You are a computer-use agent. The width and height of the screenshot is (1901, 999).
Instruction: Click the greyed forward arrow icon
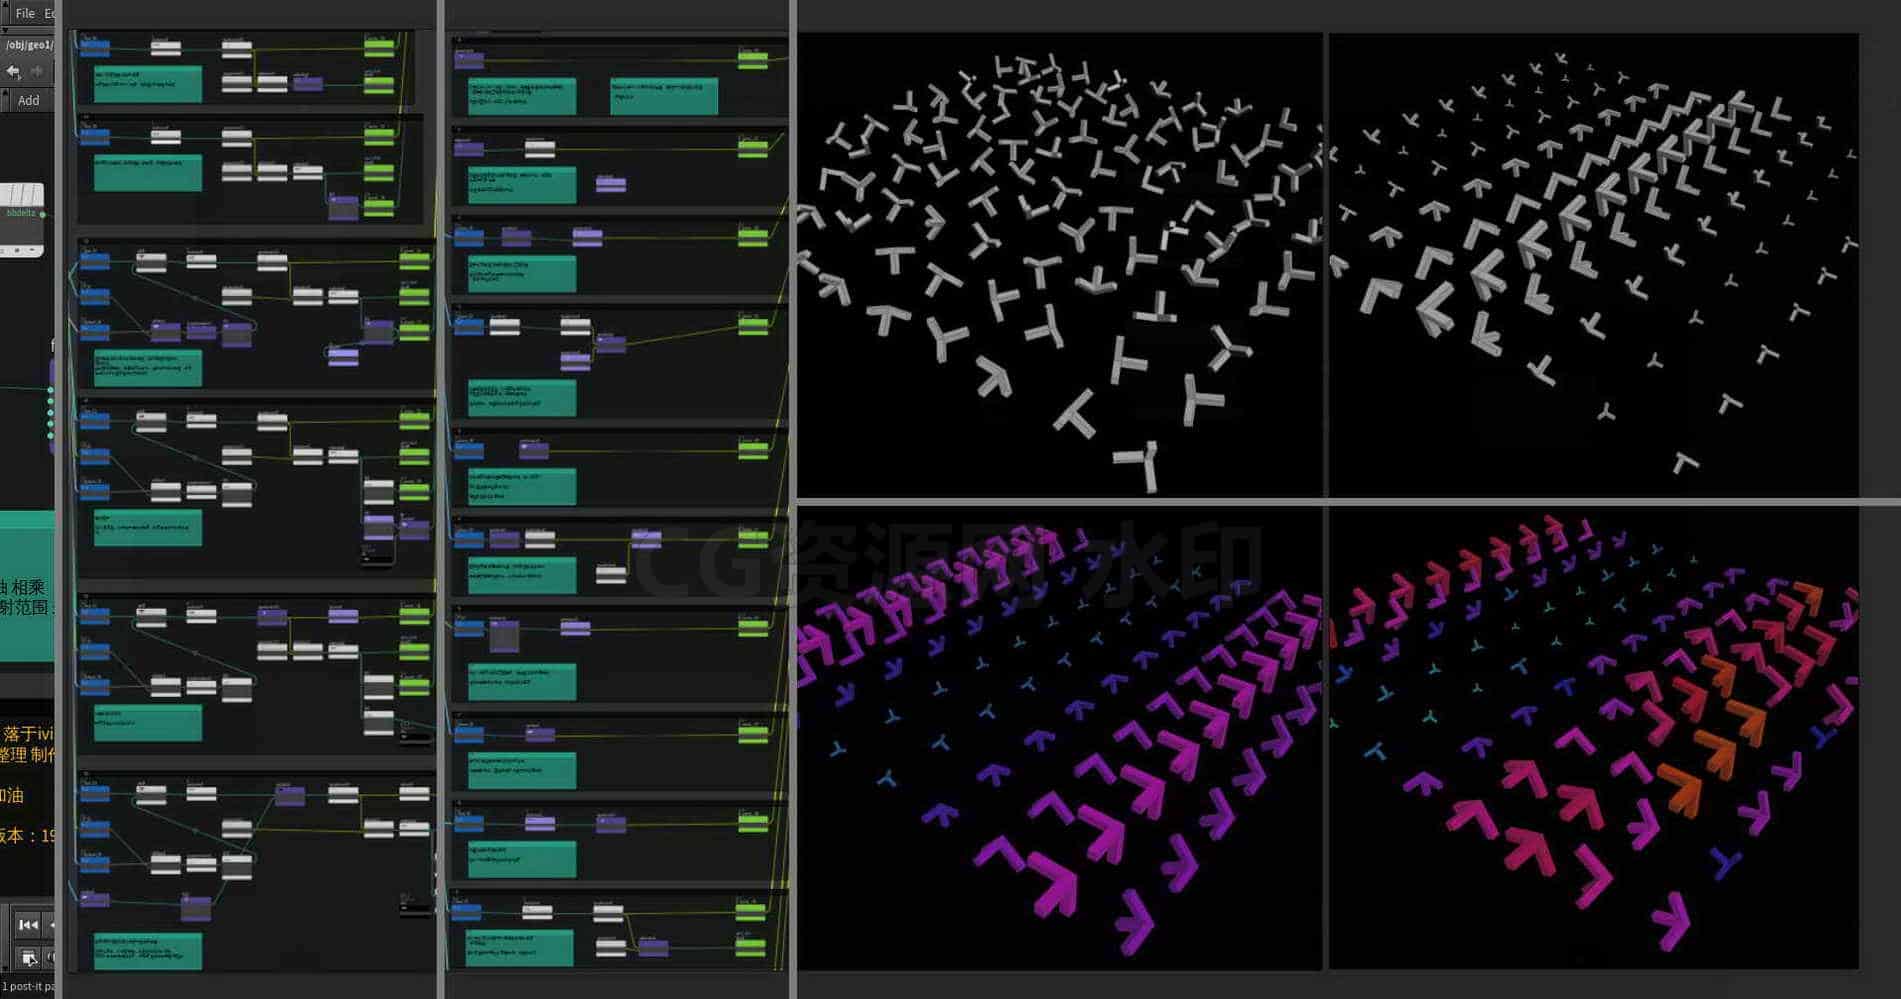coord(37,71)
